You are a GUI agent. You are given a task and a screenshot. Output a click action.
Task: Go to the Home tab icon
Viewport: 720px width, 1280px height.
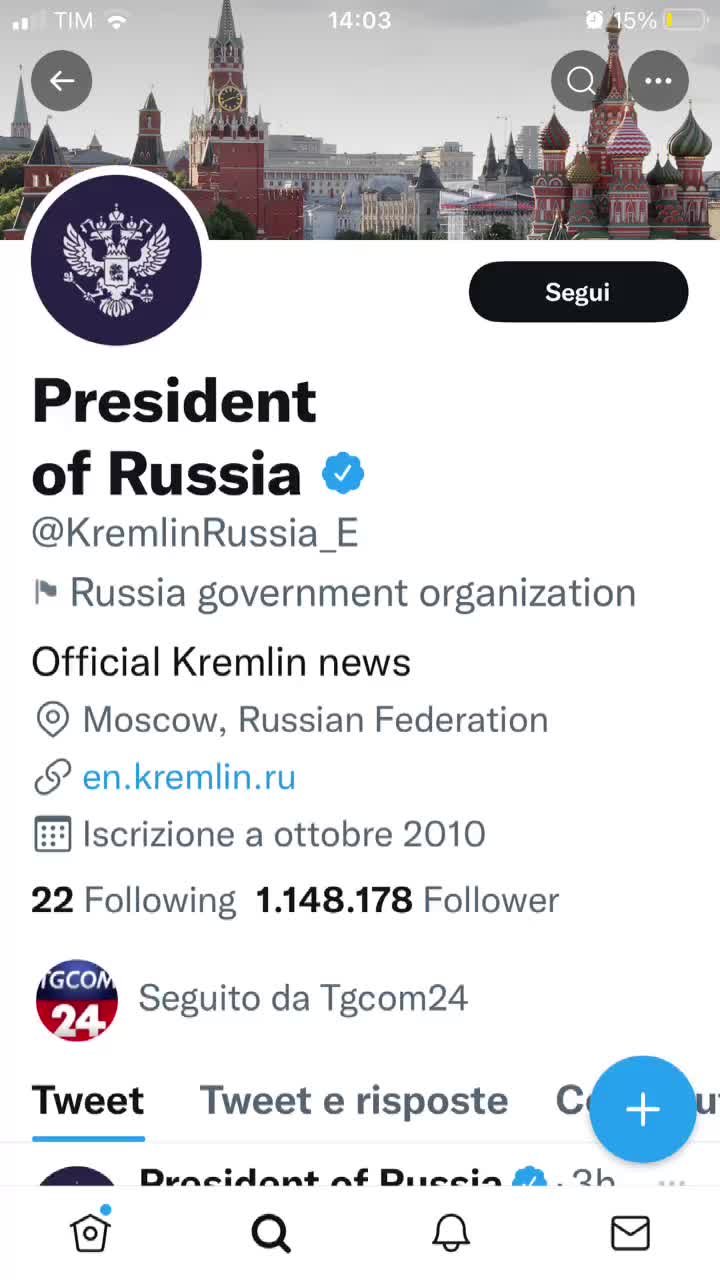pyautogui.click(x=90, y=1233)
